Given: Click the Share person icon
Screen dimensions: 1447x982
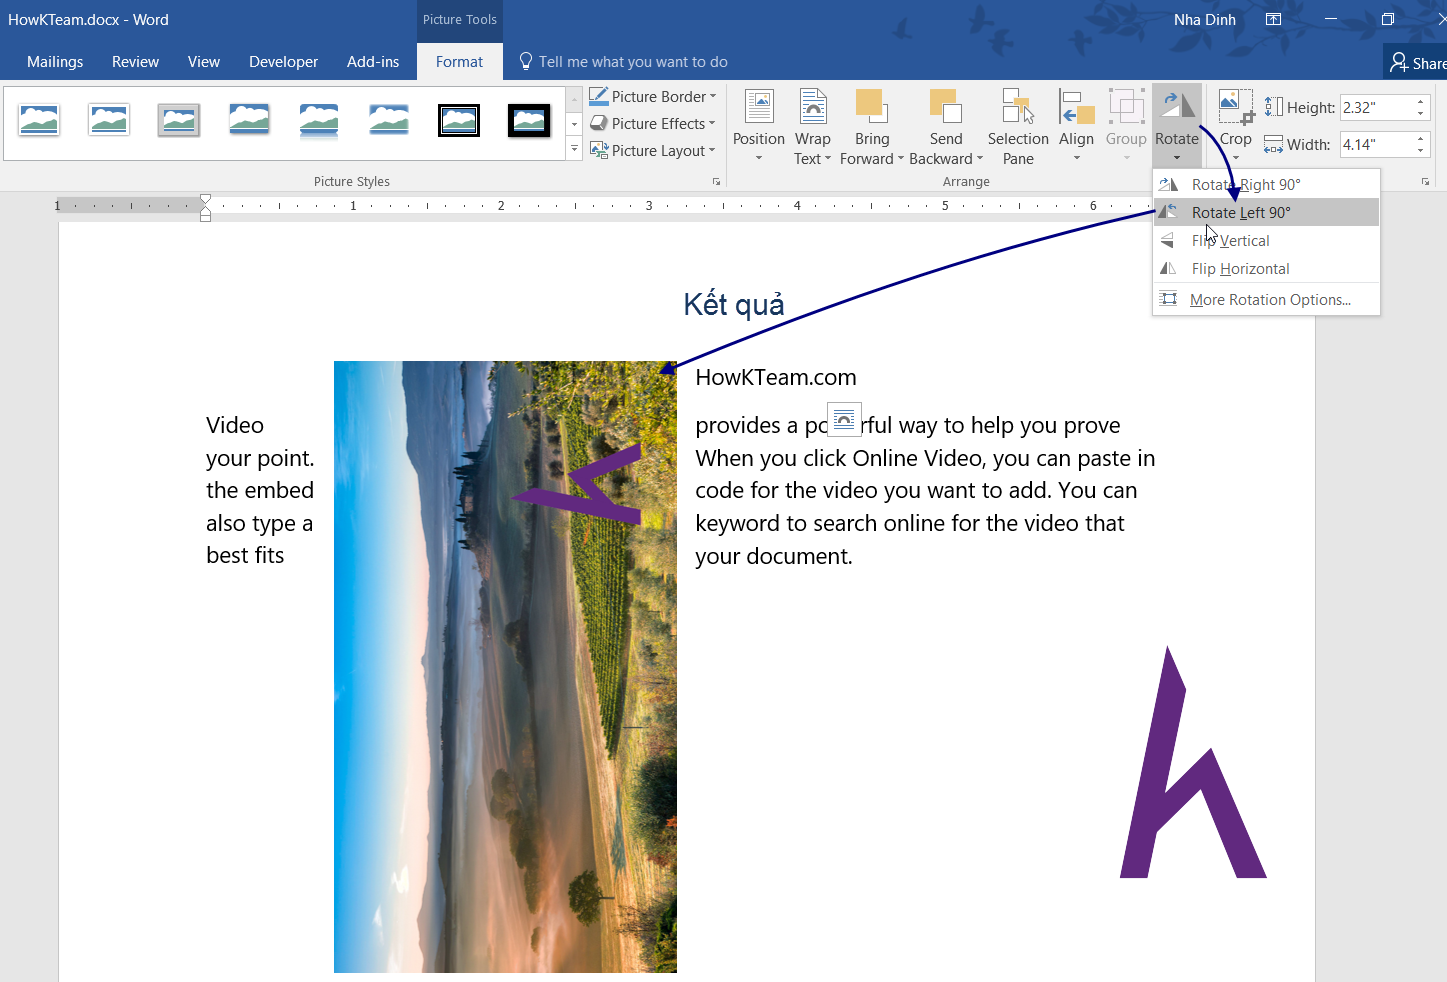Looking at the screenshot, I should pyautogui.click(x=1399, y=62).
